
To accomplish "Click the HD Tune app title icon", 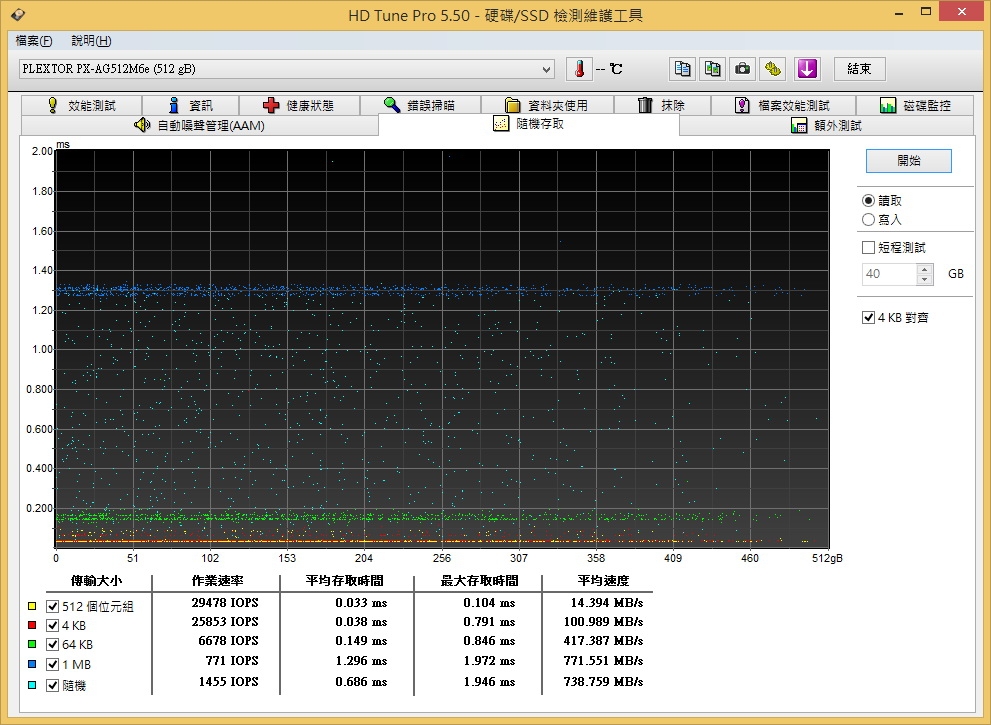I will (18, 15).
